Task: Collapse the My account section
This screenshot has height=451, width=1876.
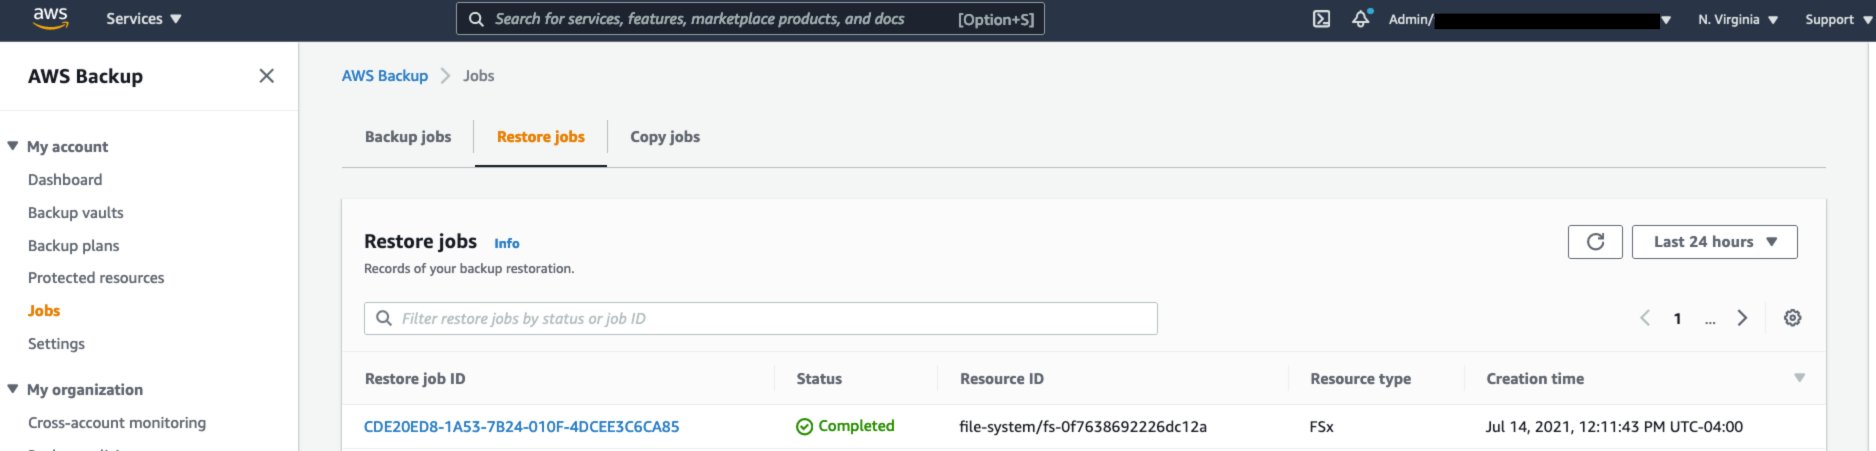Action: (x=13, y=146)
